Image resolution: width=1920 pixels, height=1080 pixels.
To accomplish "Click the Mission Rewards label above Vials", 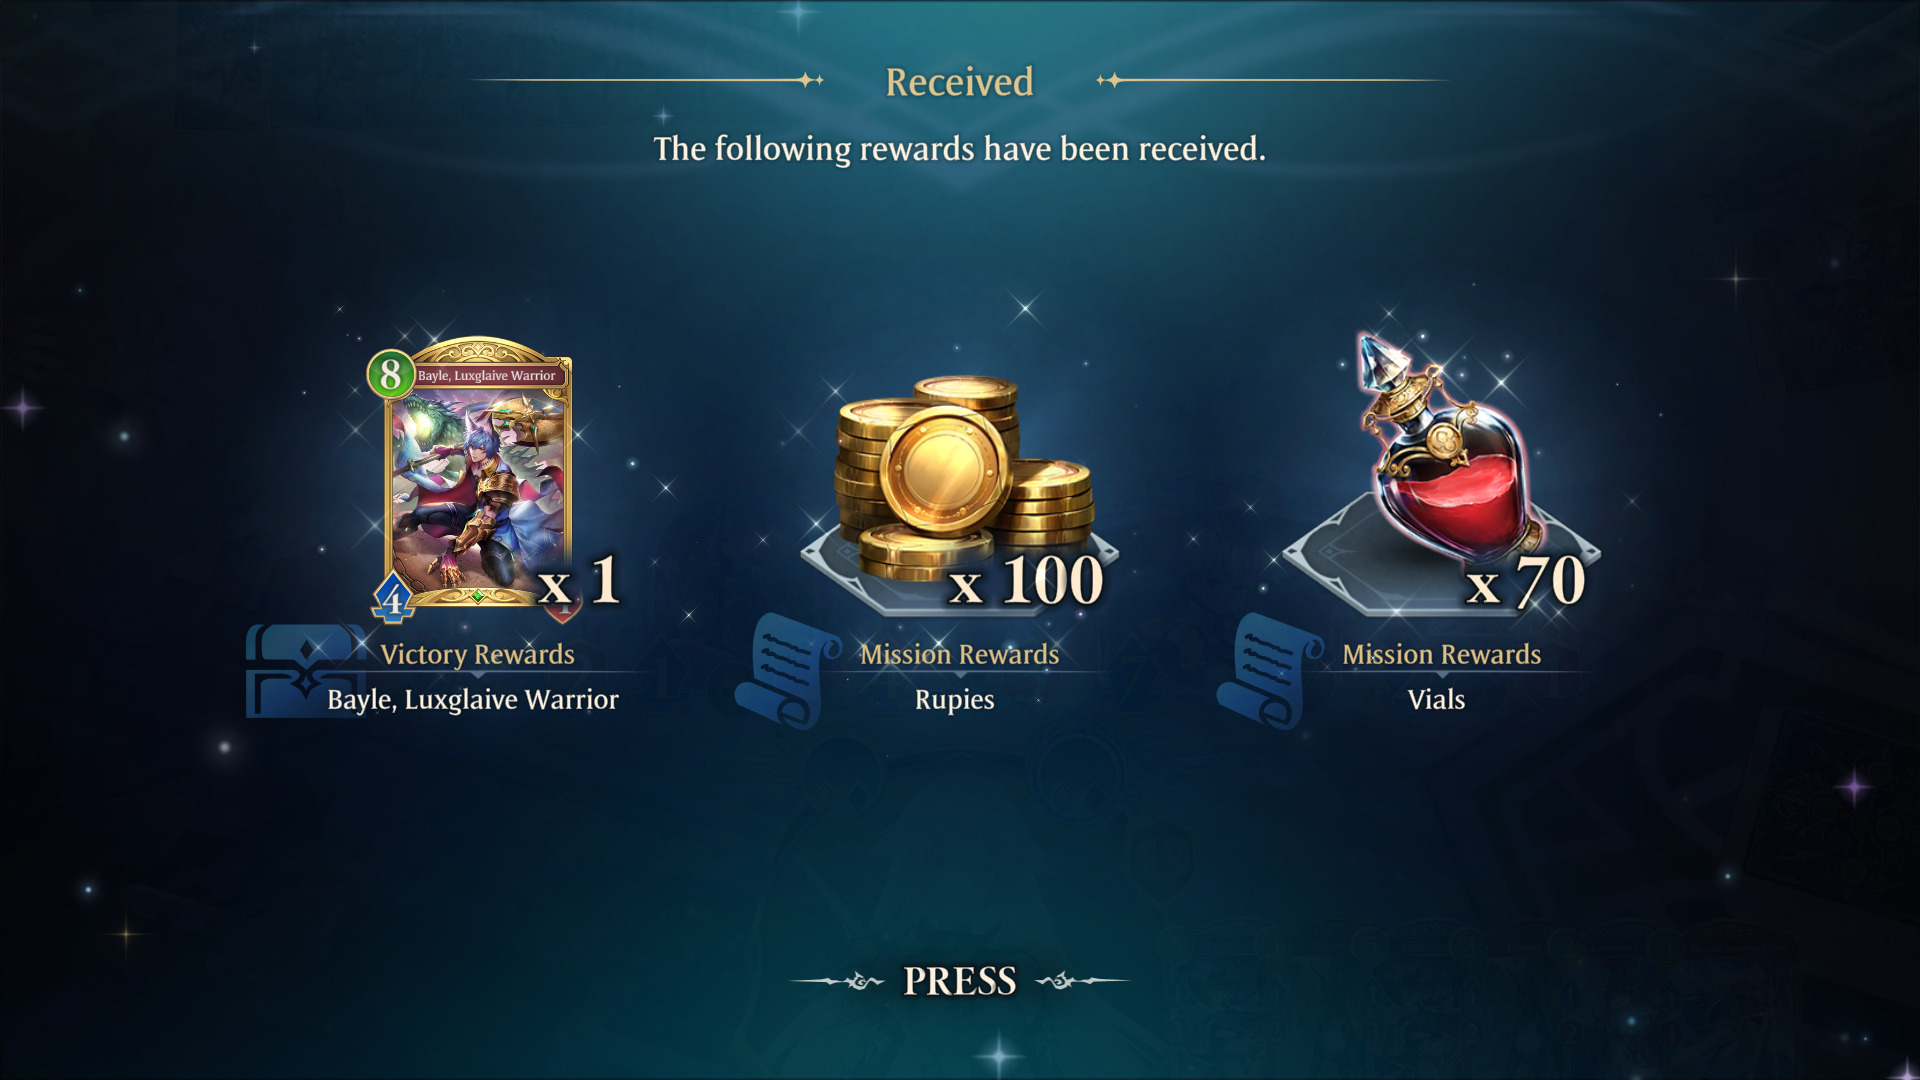I will [1441, 654].
